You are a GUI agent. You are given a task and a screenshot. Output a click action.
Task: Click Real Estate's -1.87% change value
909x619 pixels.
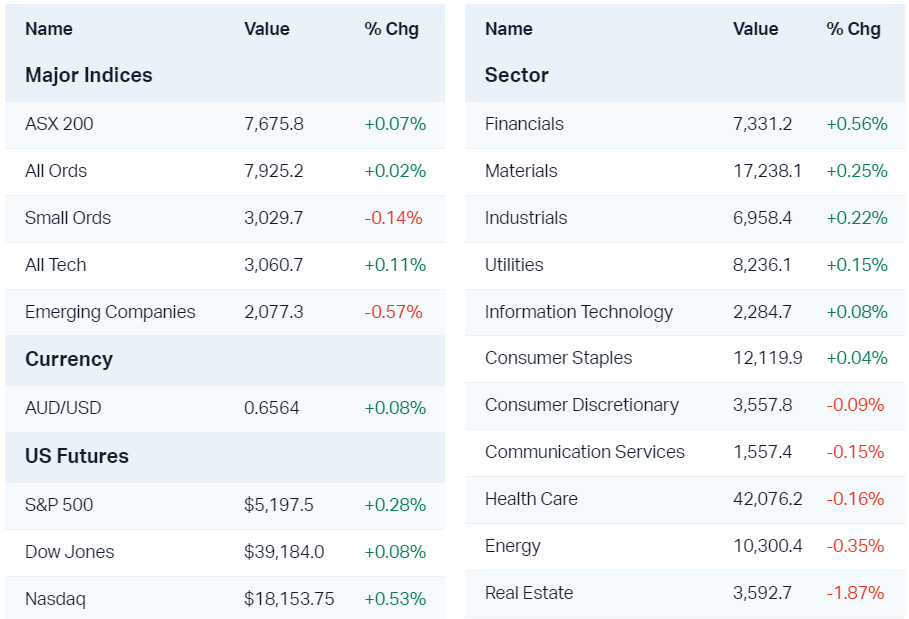855,593
